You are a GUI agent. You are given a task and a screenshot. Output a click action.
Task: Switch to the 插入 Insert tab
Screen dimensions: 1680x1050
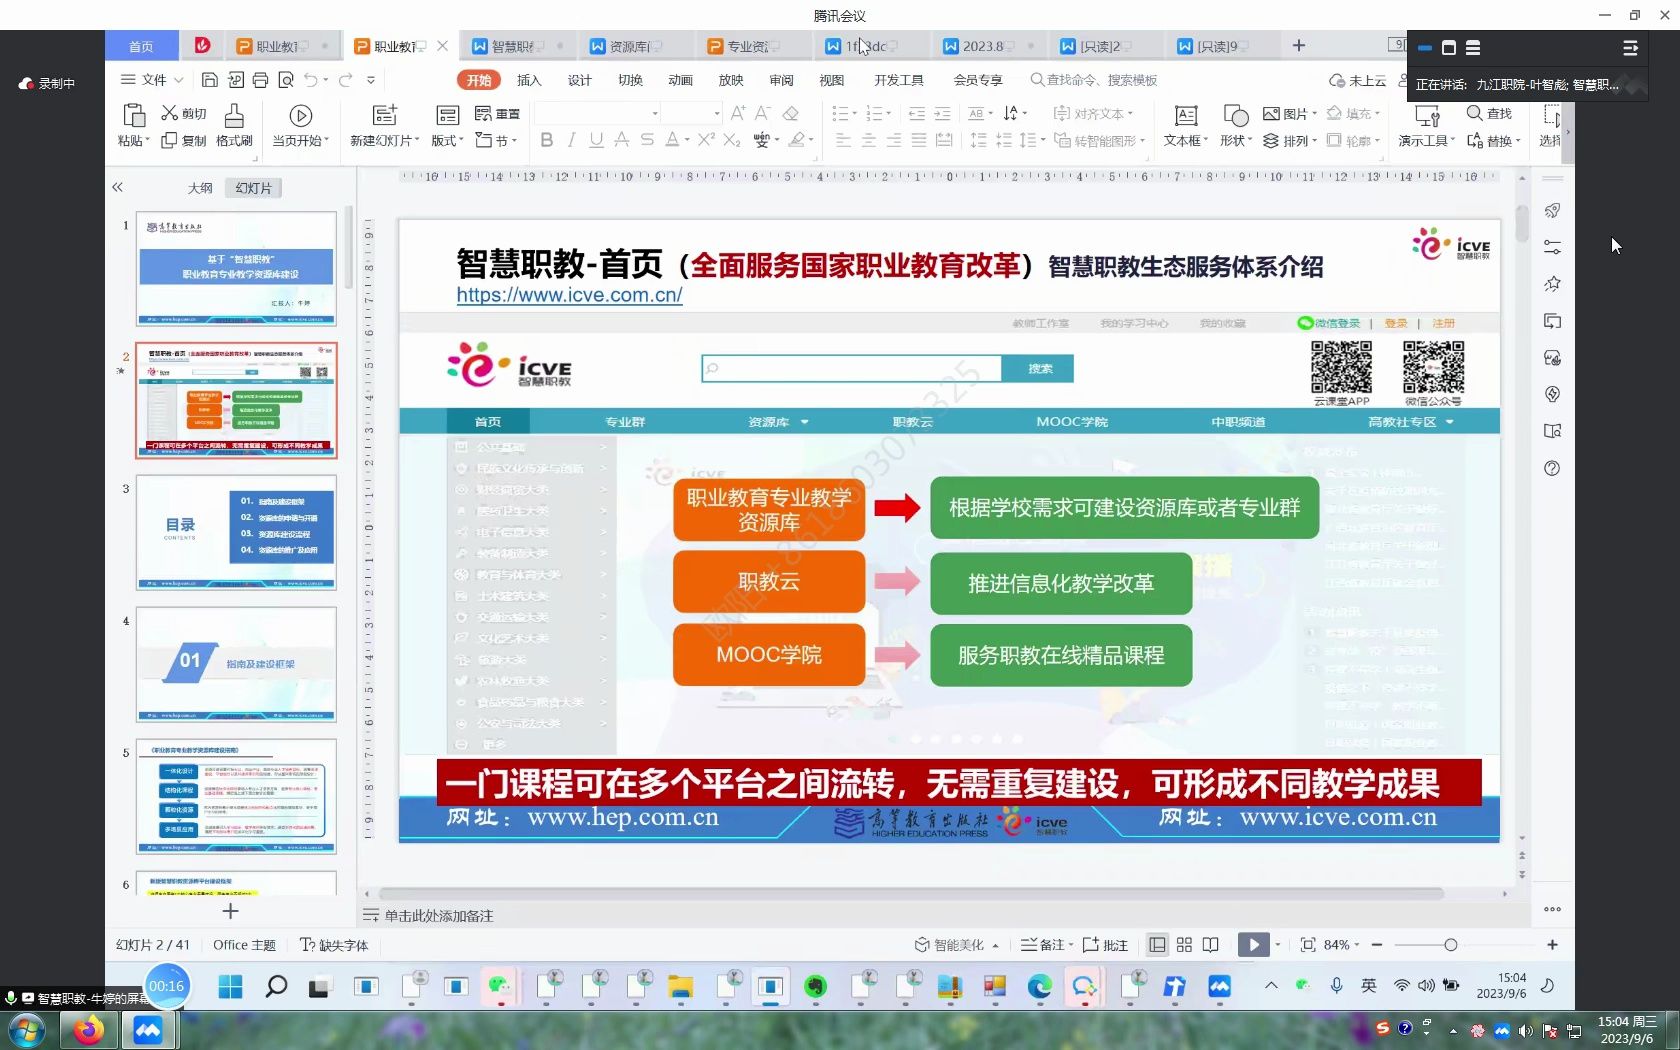[529, 80]
